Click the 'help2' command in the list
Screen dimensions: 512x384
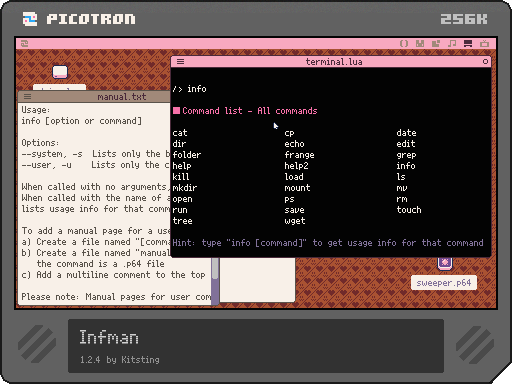point(296,166)
